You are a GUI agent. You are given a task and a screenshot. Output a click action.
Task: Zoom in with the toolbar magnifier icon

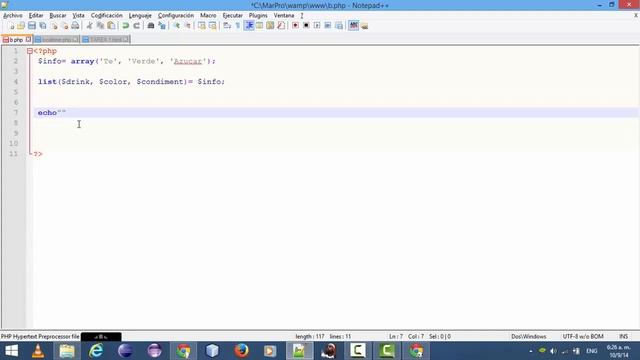pos(176,26)
